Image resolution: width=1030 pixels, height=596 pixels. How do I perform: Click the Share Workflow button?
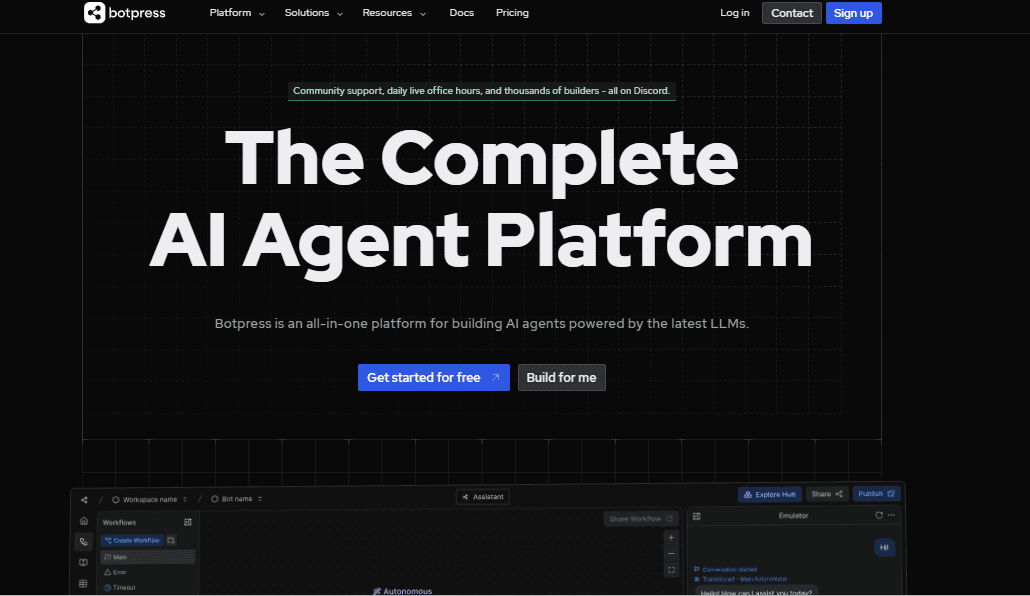pos(640,519)
